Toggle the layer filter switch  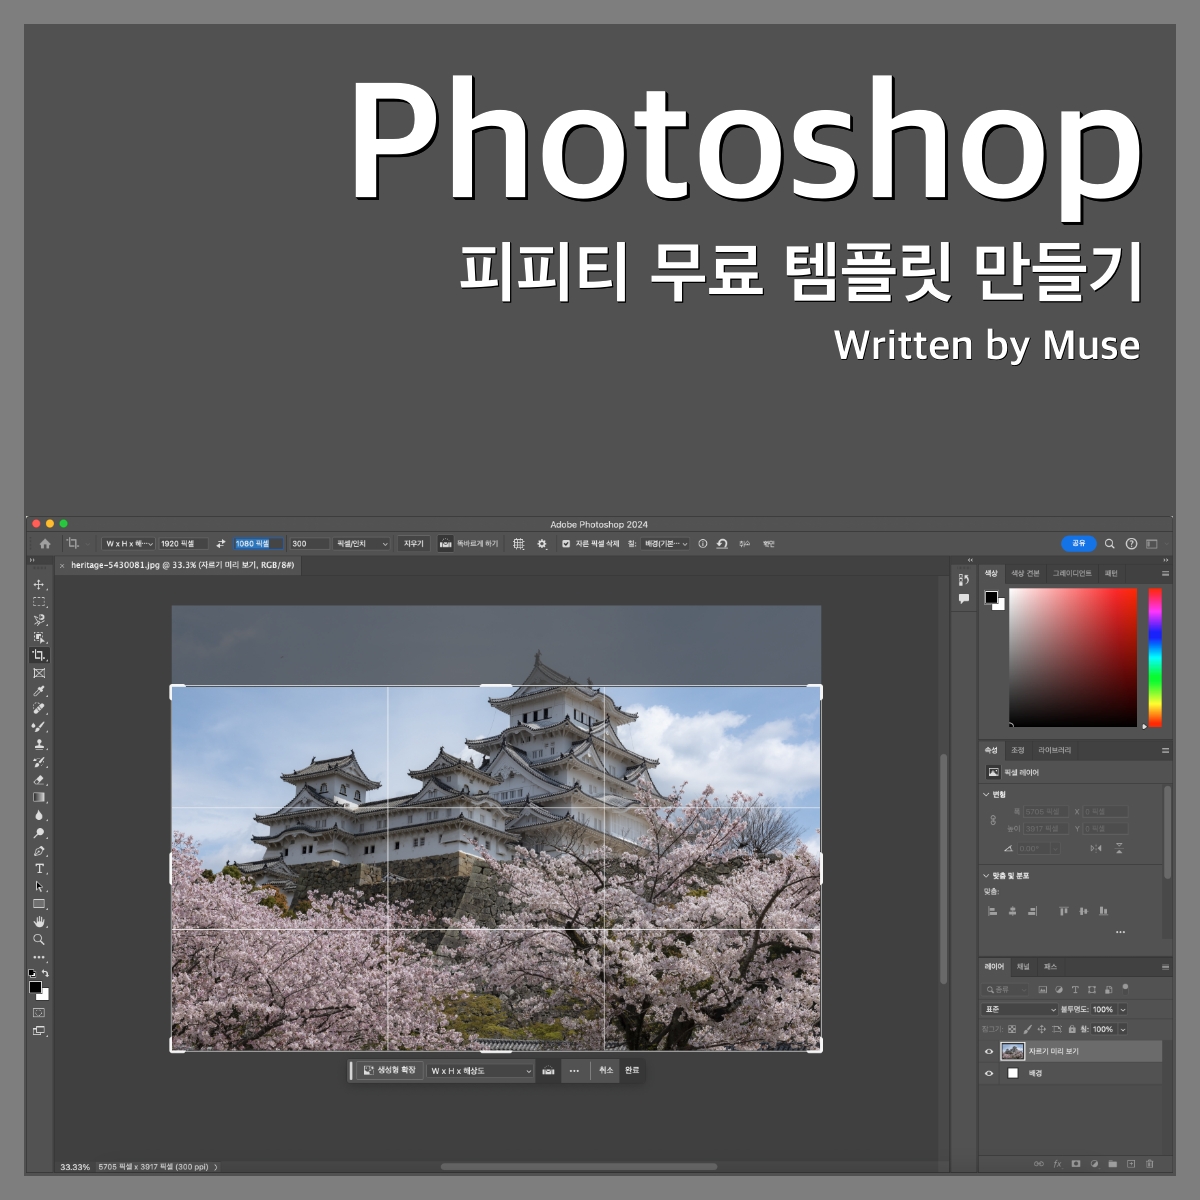pyautogui.click(x=1126, y=988)
